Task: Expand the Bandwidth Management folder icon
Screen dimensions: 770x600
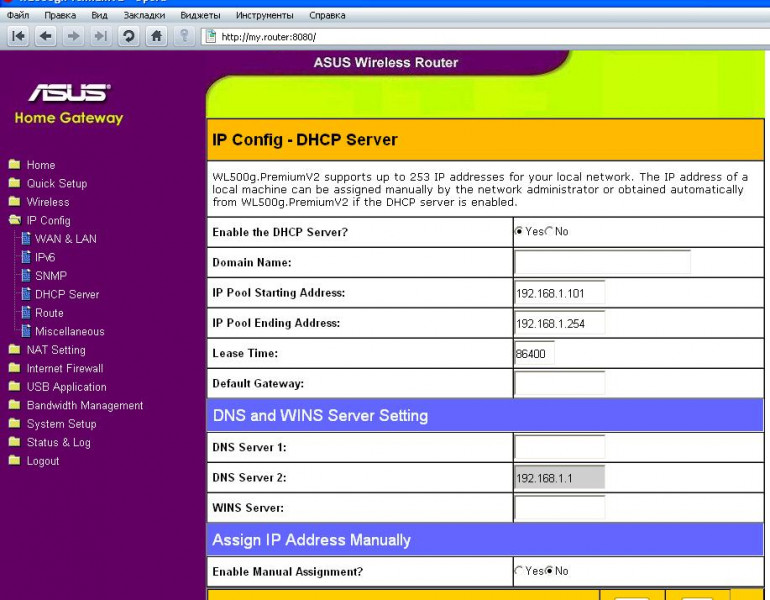Action: (x=15, y=405)
